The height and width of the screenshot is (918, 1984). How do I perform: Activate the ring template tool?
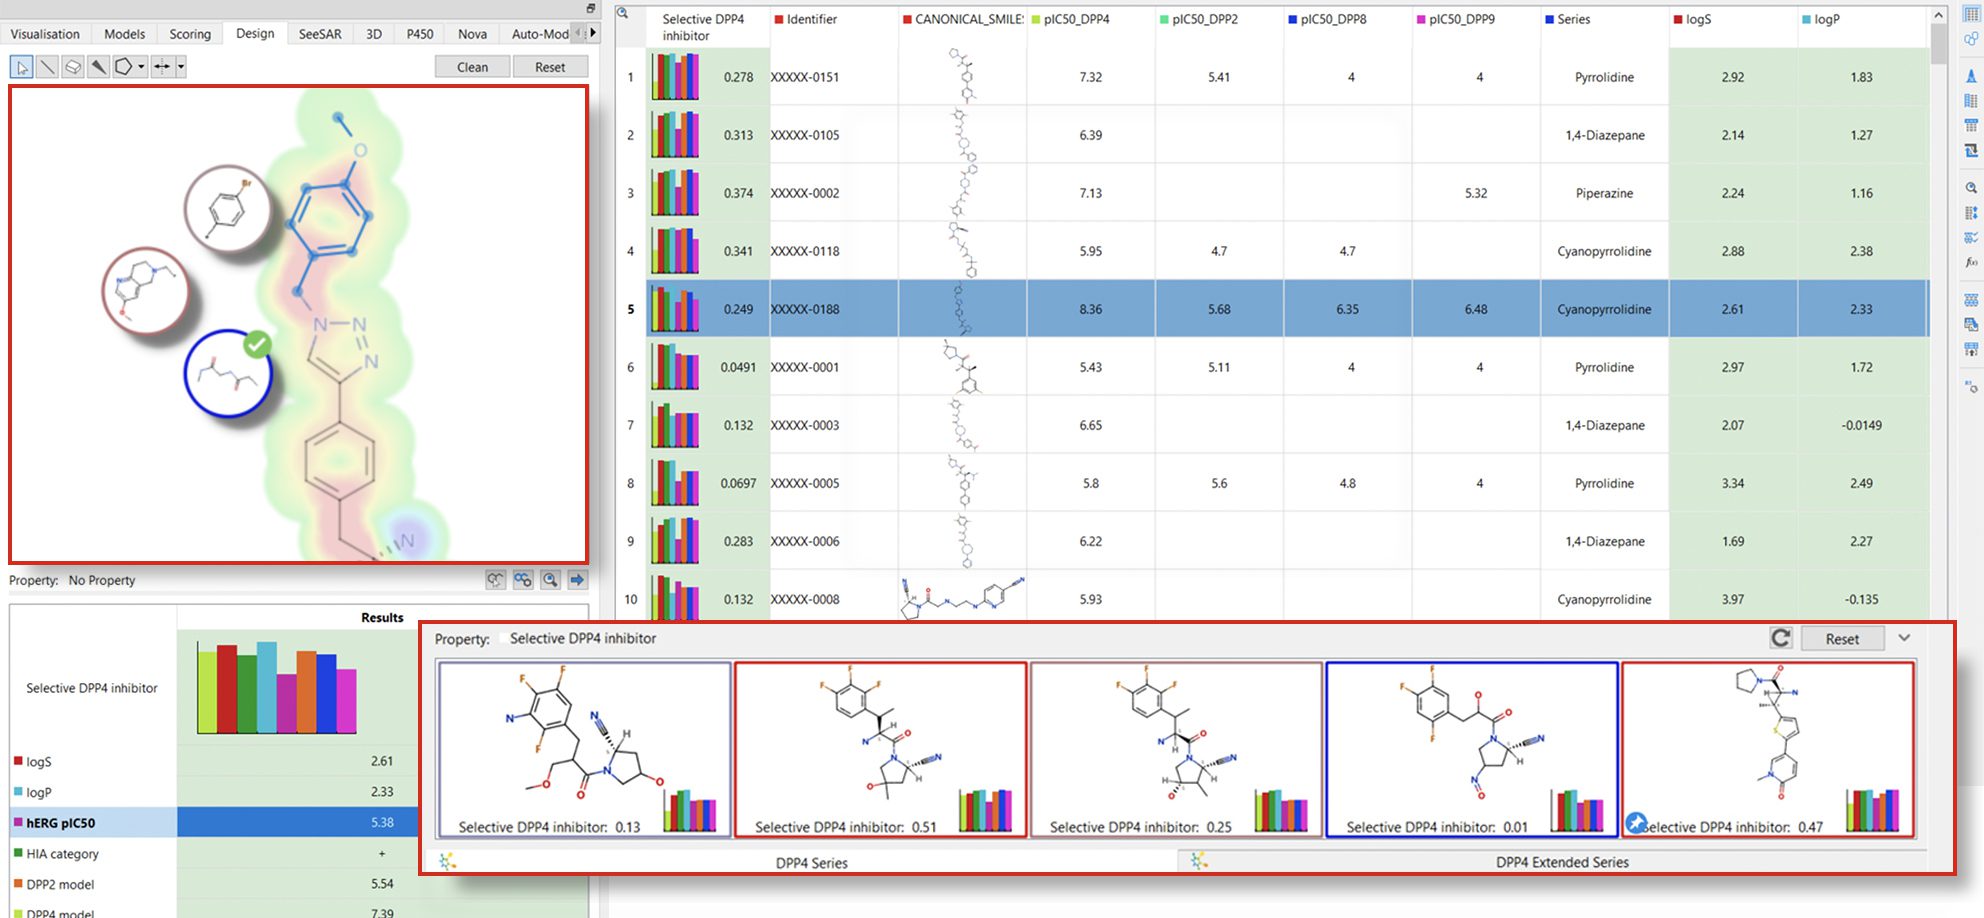122,67
